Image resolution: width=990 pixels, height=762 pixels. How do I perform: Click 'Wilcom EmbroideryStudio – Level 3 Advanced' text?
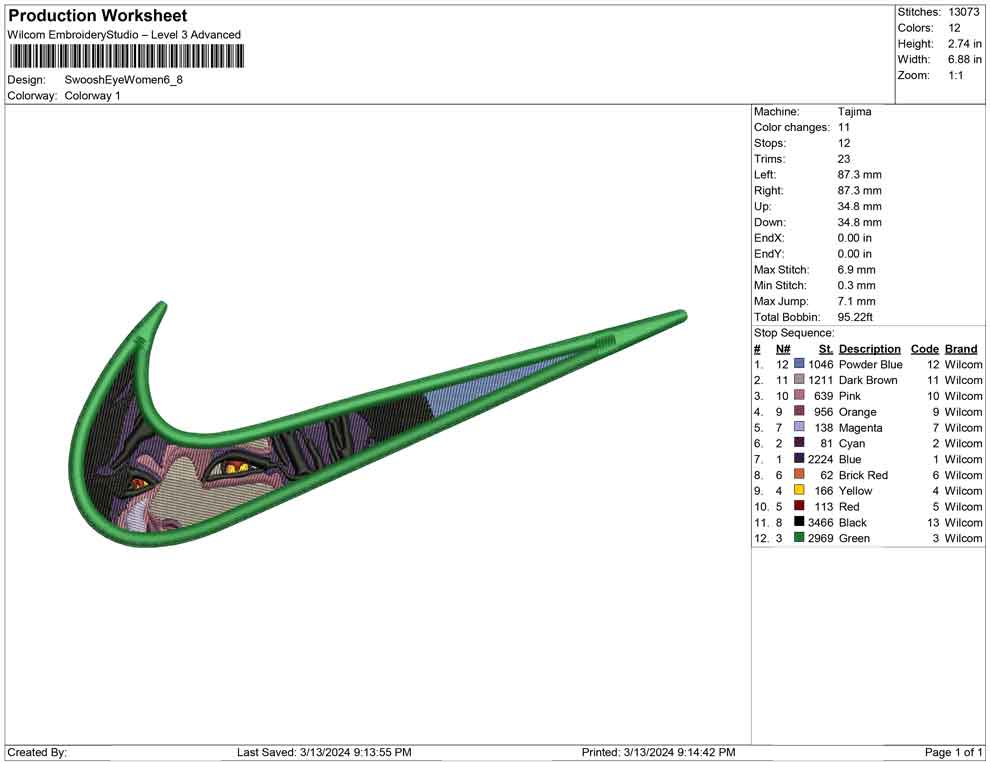click(124, 35)
